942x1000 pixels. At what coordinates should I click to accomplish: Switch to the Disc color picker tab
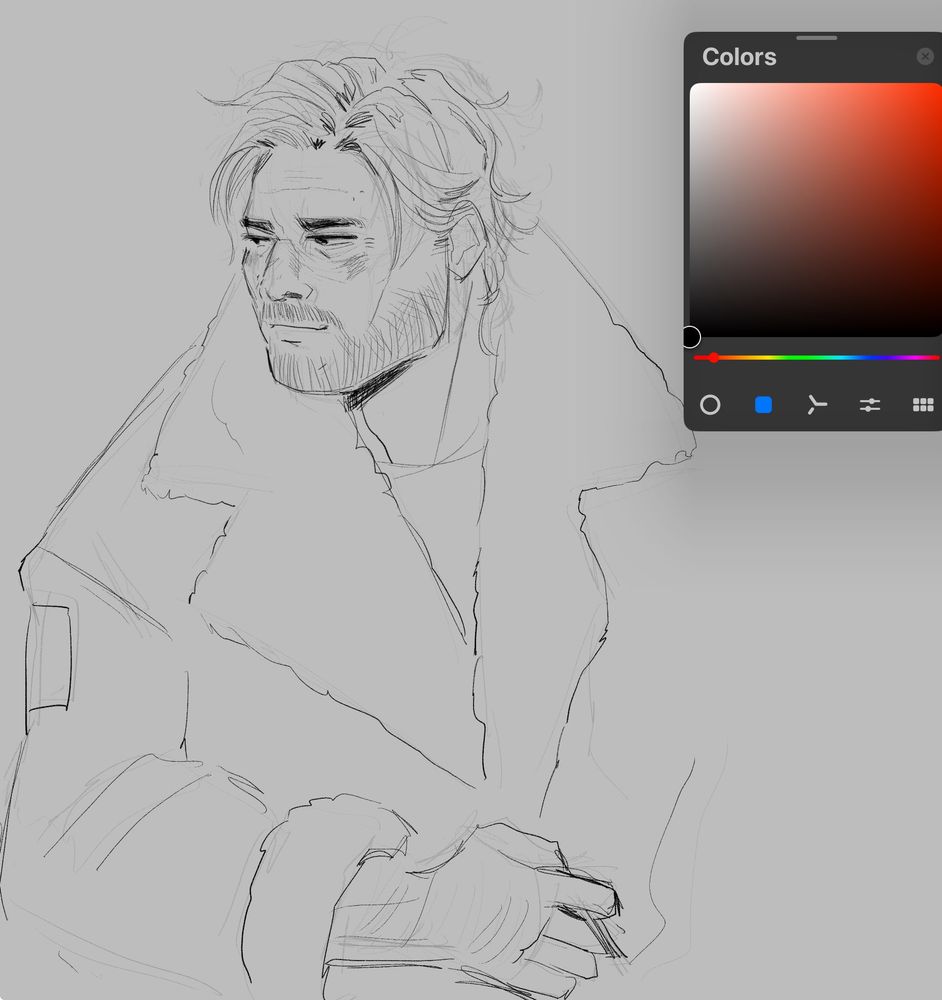(x=710, y=405)
